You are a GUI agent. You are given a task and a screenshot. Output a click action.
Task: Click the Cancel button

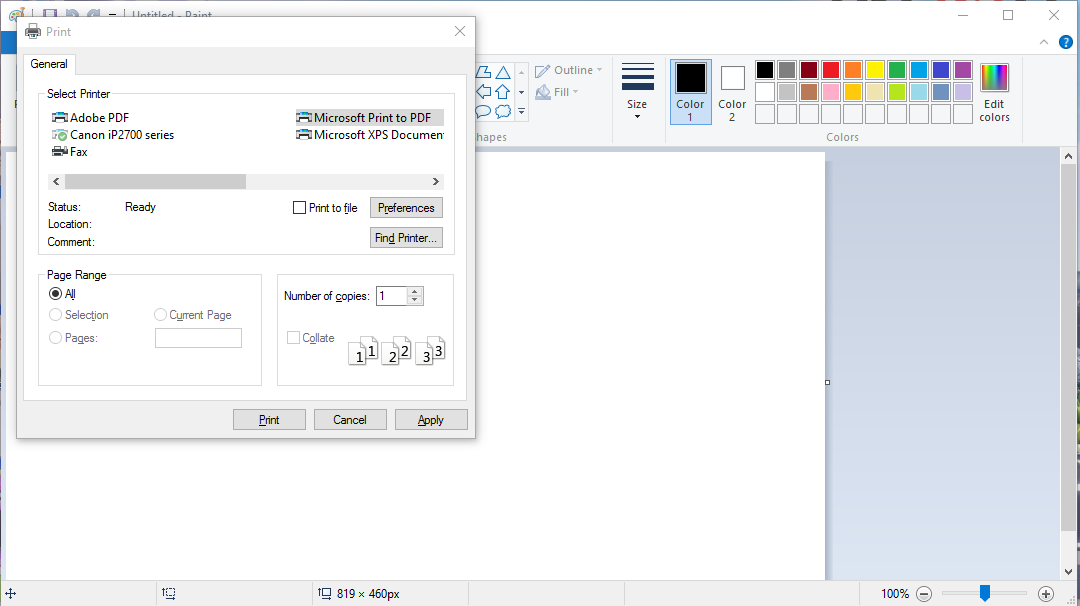[x=350, y=419]
